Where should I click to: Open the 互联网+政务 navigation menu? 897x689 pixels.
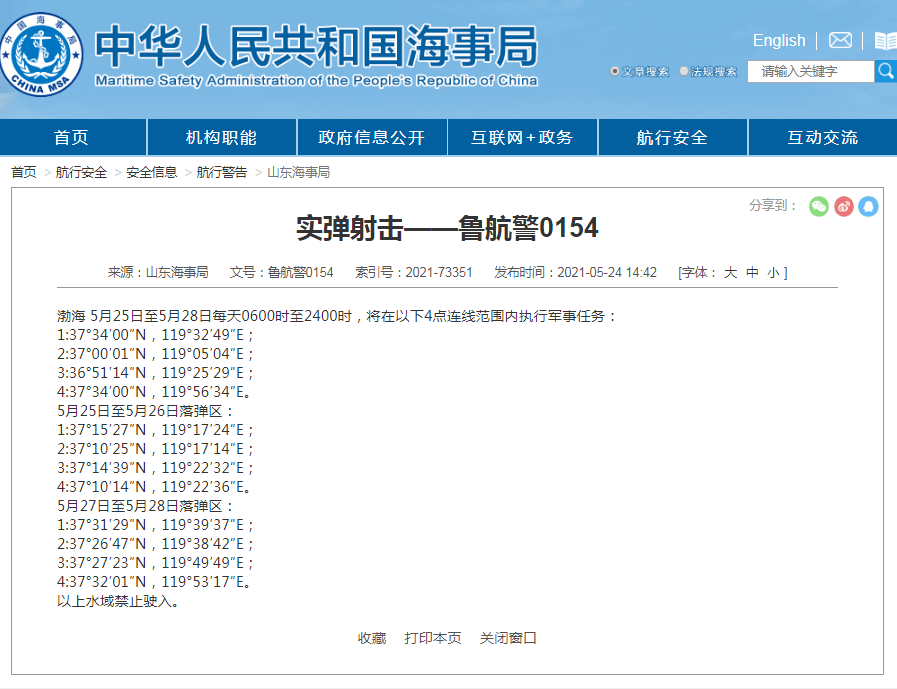tap(522, 137)
